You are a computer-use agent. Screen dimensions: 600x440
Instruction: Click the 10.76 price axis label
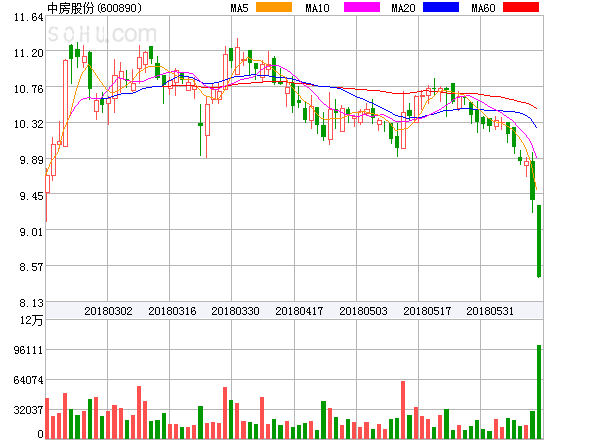[29, 89]
